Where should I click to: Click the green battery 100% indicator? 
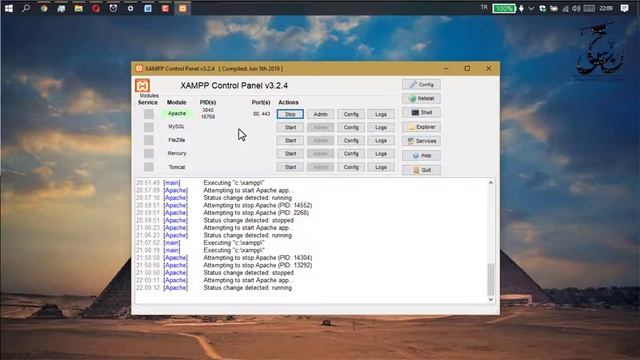[504, 8]
